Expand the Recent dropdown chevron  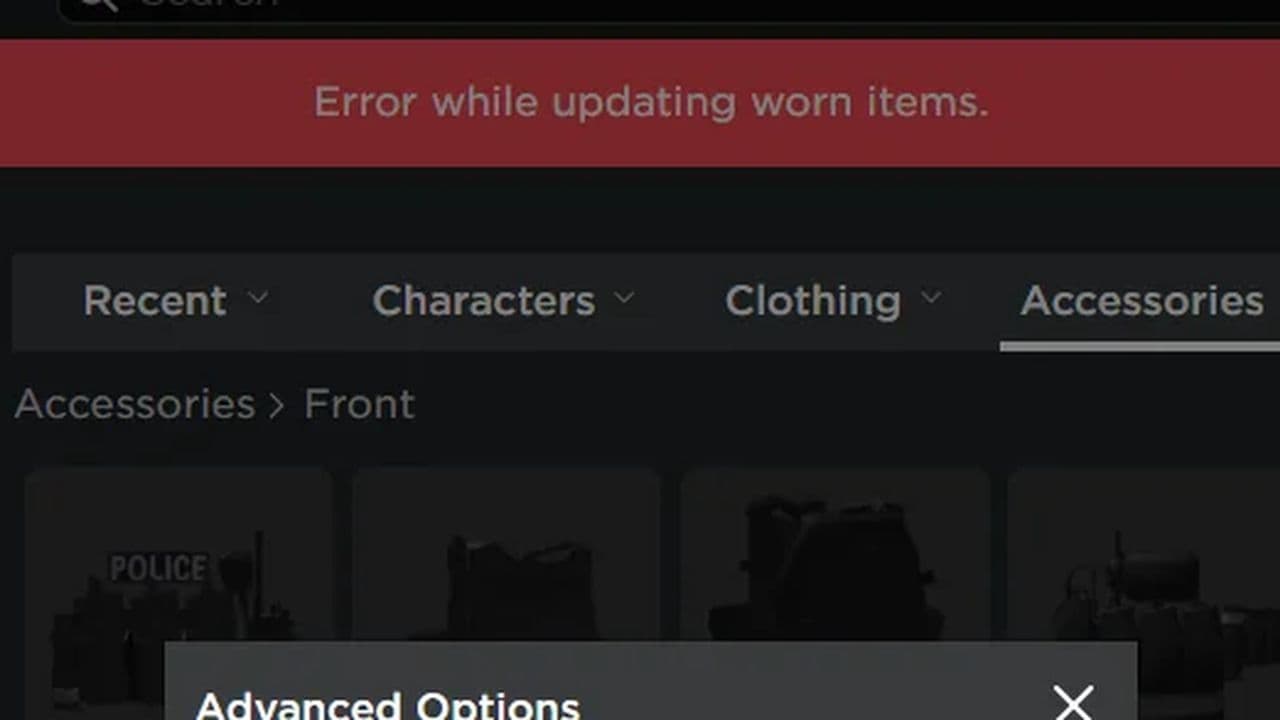[258, 298]
